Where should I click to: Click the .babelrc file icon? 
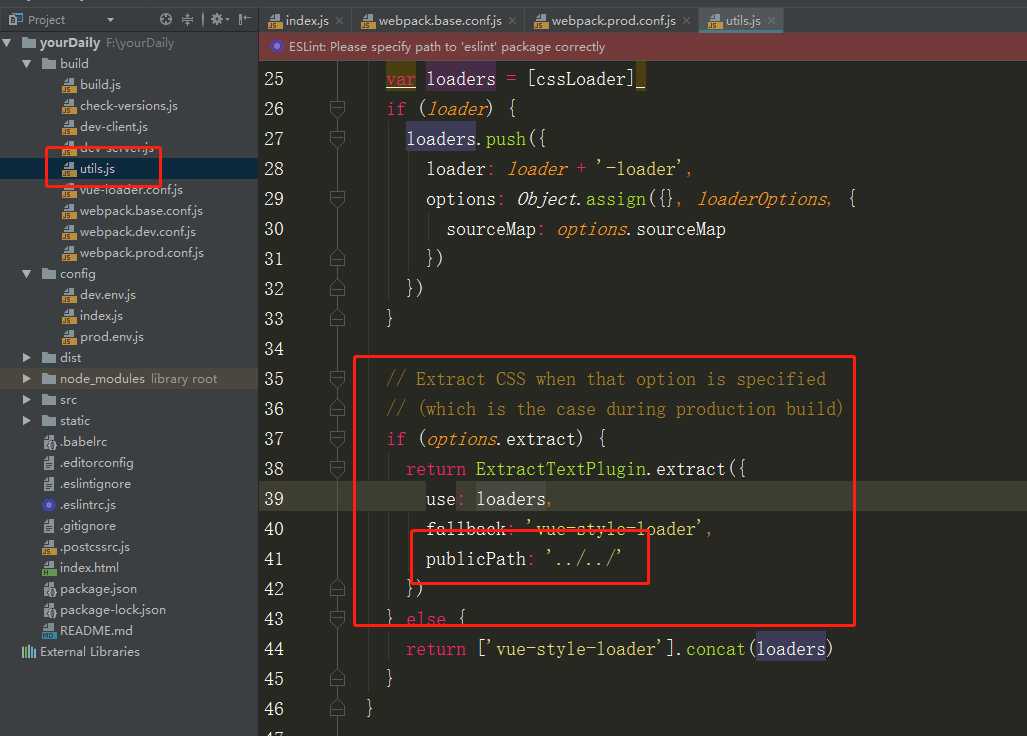point(49,443)
